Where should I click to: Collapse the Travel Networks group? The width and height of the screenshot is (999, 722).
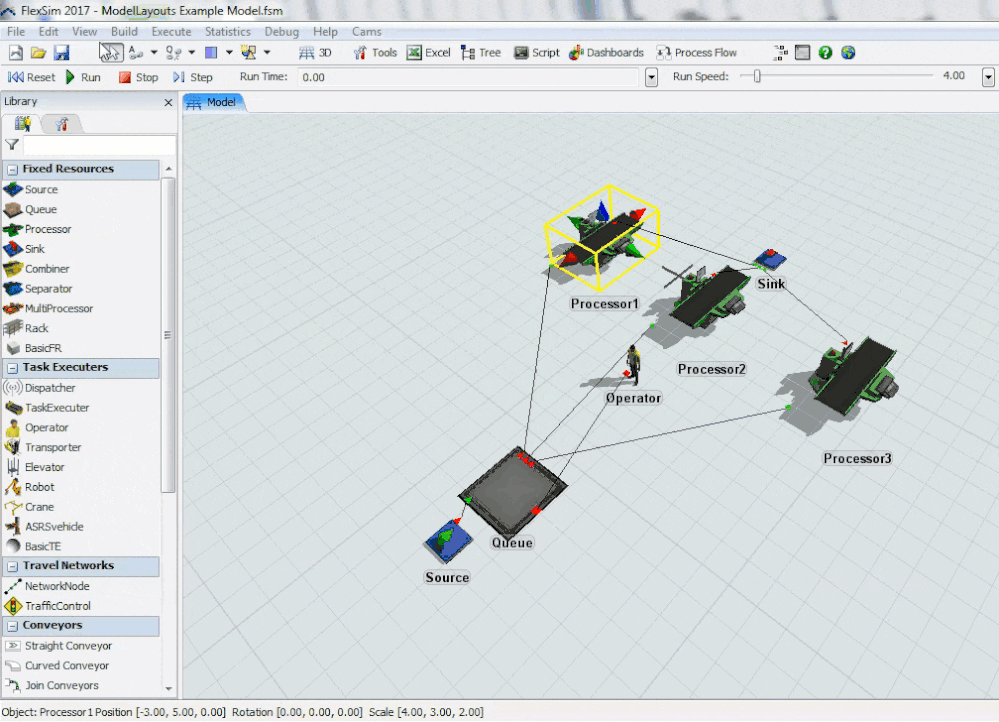click(12, 566)
